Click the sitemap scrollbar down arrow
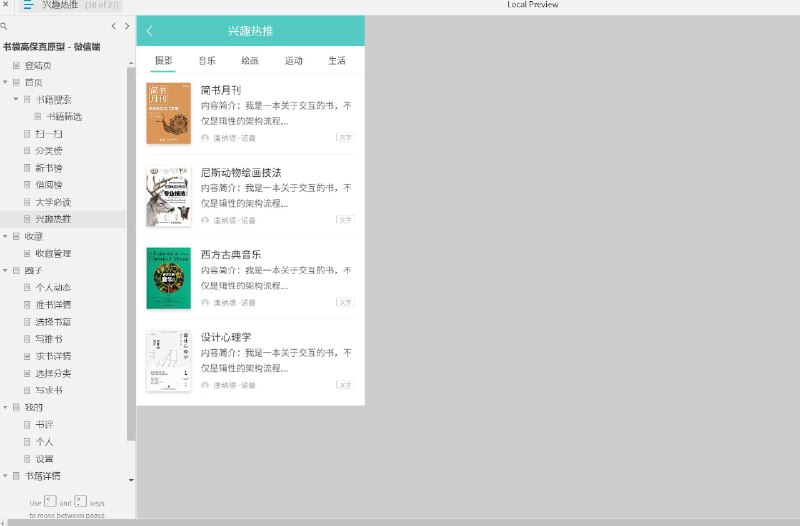The width and height of the screenshot is (800, 526). [x=131, y=480]
